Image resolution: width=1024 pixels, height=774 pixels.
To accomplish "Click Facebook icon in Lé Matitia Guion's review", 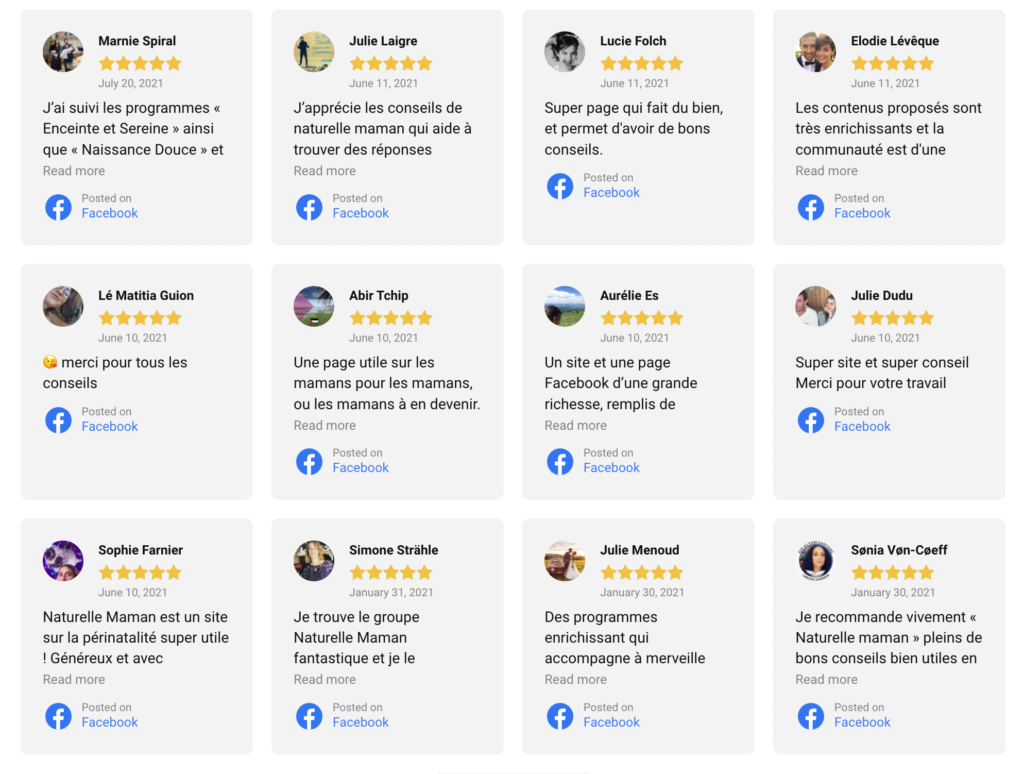I will coord(58,420).
